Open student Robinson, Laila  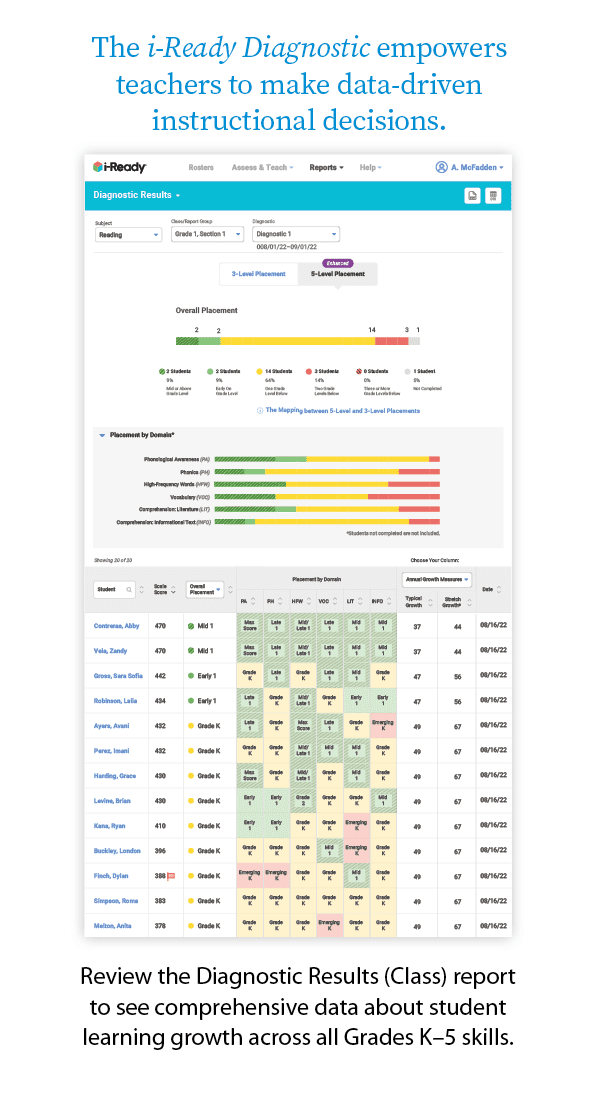tap(114, 701)
